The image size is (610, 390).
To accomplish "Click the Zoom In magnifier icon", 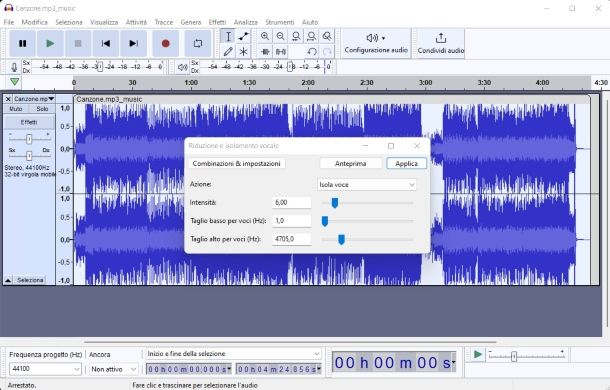I will (265, 36).
